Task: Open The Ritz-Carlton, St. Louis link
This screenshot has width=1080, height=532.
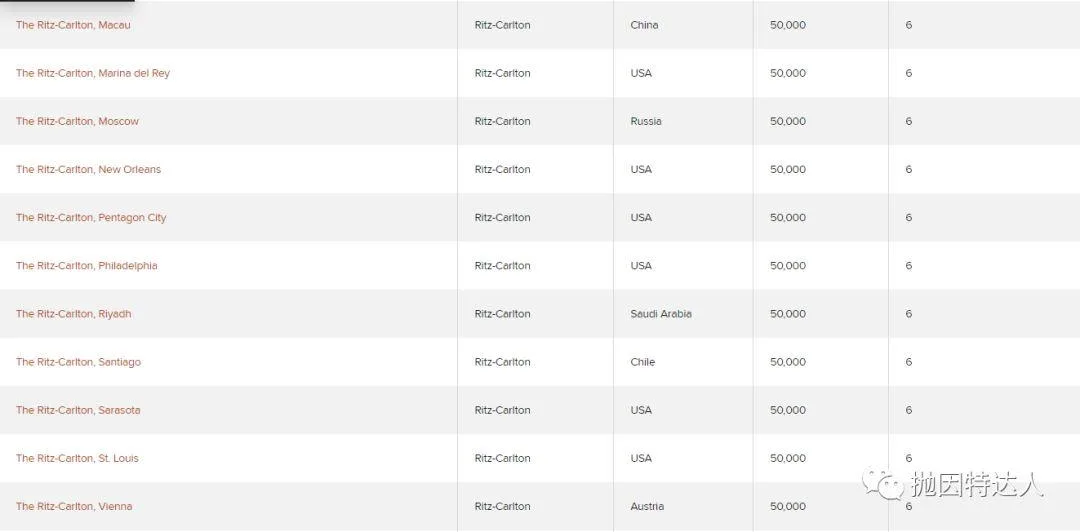Action: pos(77,458)
